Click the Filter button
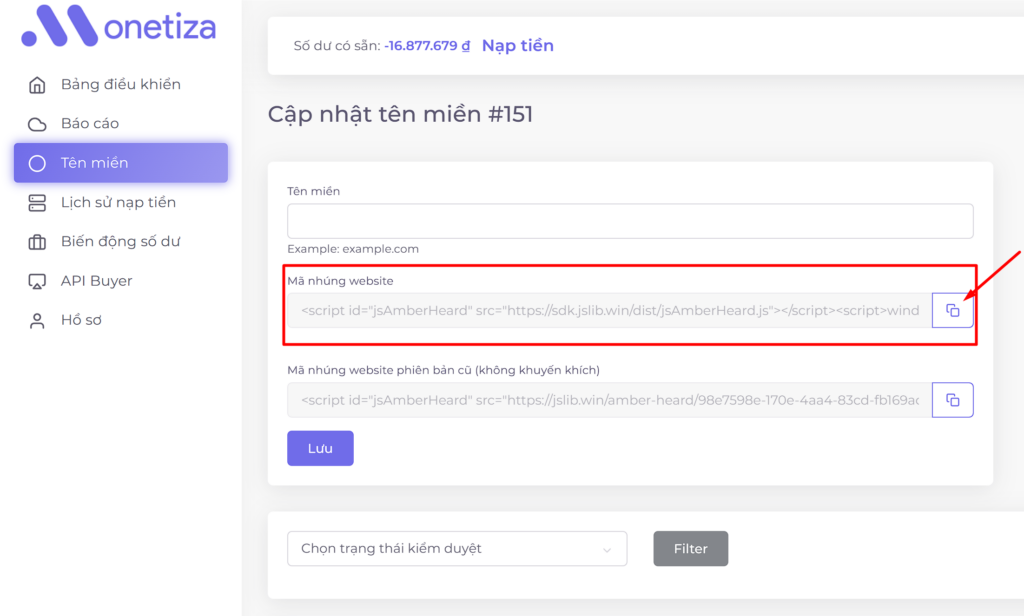The image size is (1024, 616). tap(690, 549)
